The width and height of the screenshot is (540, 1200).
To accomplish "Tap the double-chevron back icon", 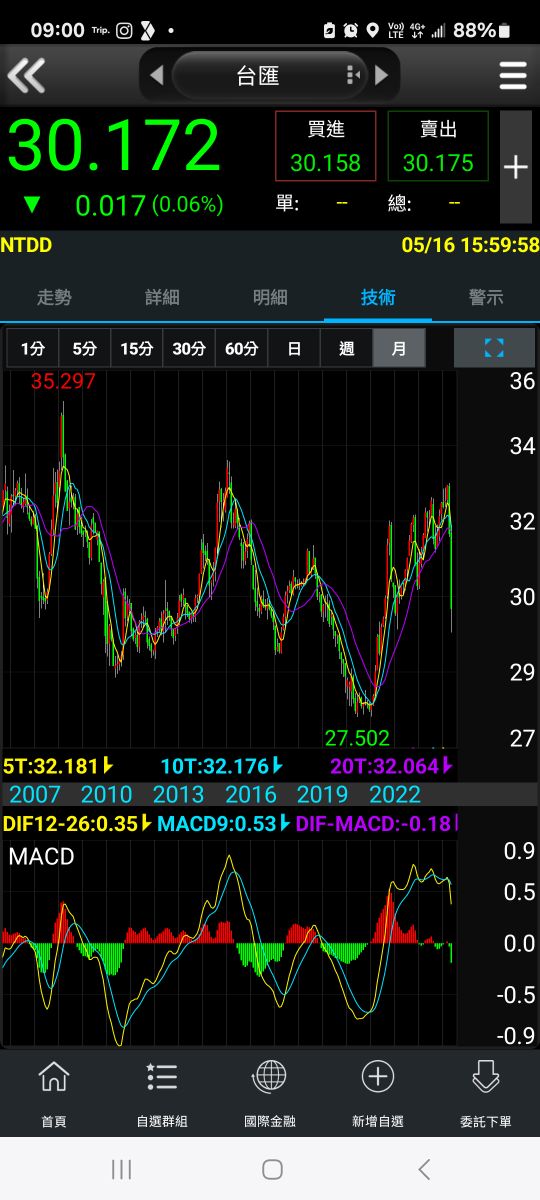I will click(27, 75).
